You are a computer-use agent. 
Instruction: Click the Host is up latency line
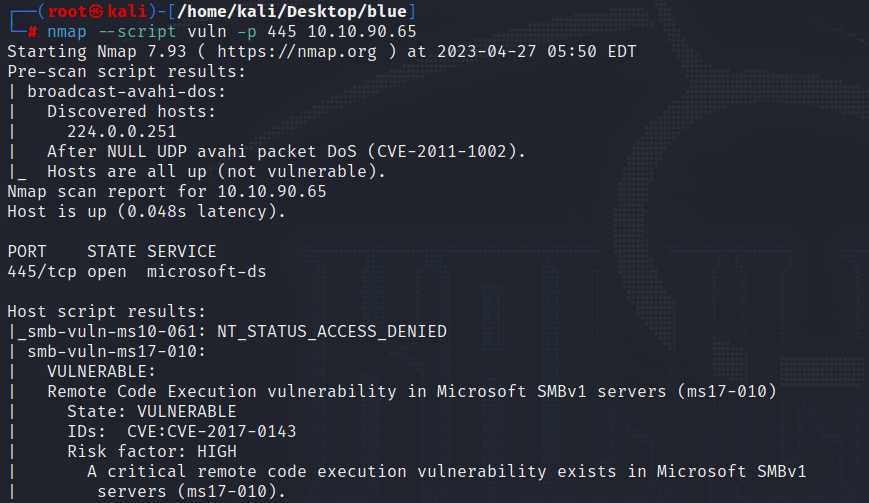[146, 212]
